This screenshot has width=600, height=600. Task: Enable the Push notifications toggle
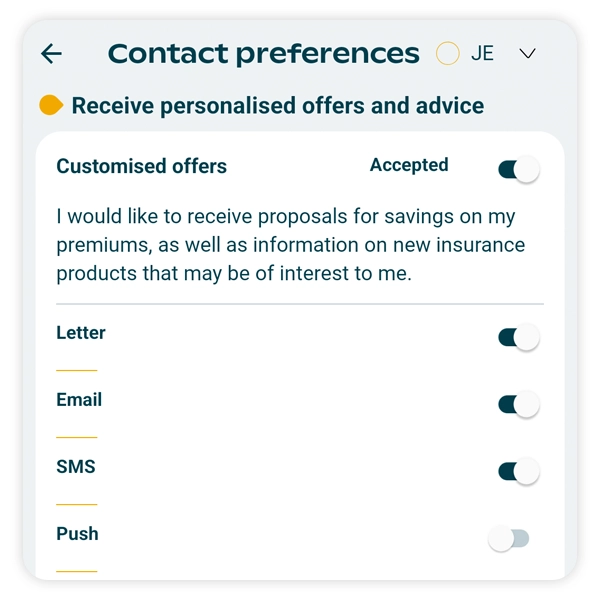508,540
